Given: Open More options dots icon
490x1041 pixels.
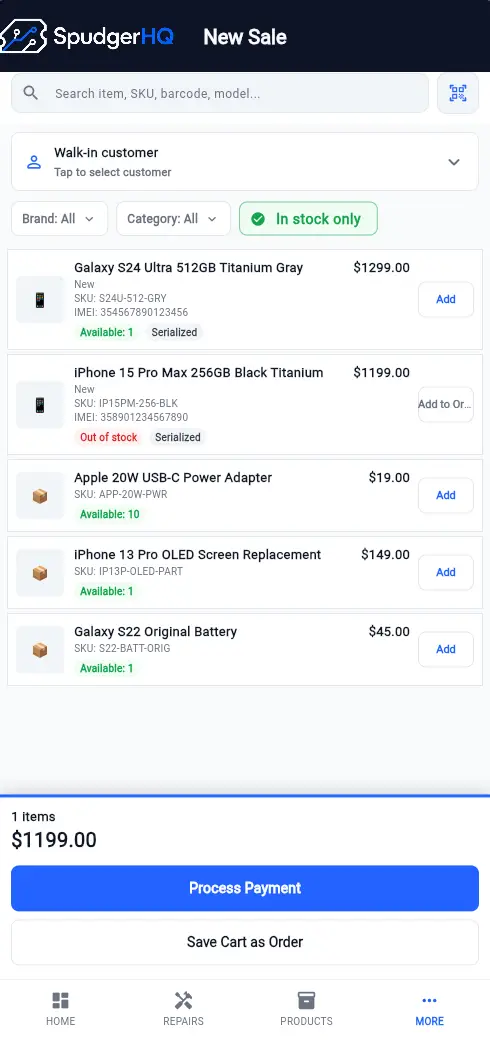Looking at the screenshot, I should coord(430,1001).
